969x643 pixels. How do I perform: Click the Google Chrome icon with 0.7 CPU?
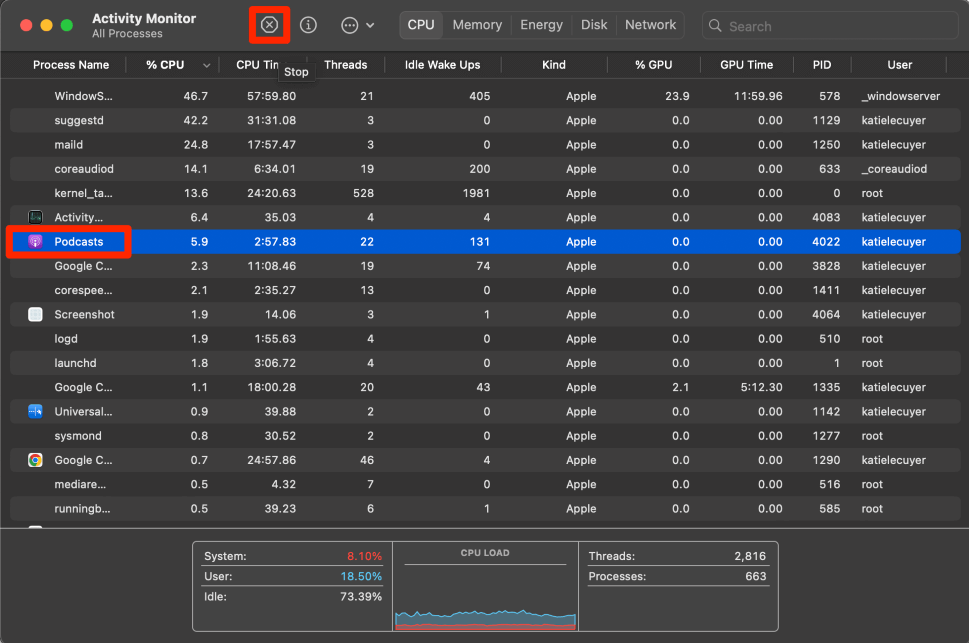tap(35, 460)
